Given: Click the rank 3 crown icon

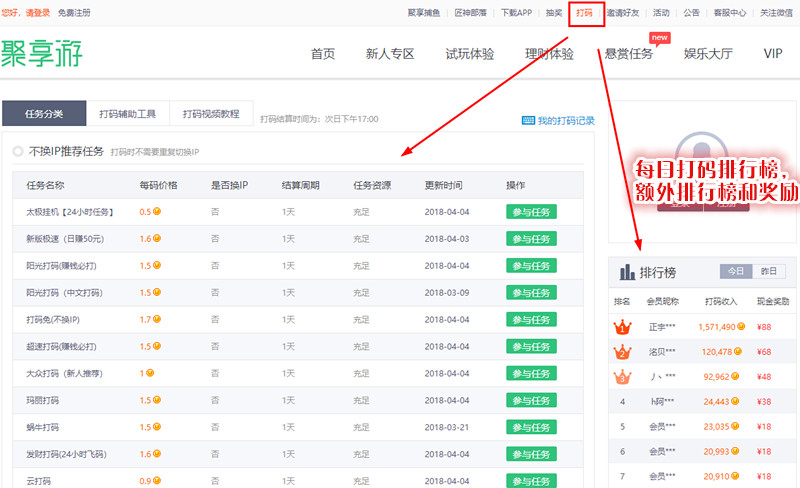Looking at the screenshot, I should click(x=622, y=377).
